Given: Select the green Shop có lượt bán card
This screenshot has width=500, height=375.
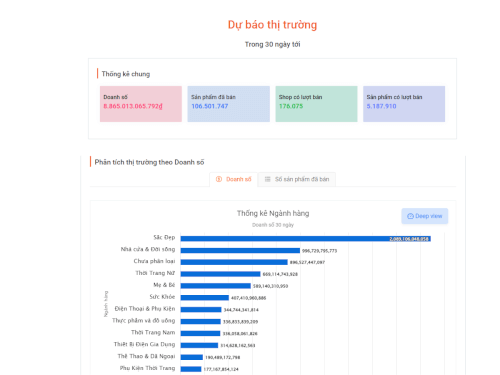Looking at the screenshot, I should tap(316, 104).
